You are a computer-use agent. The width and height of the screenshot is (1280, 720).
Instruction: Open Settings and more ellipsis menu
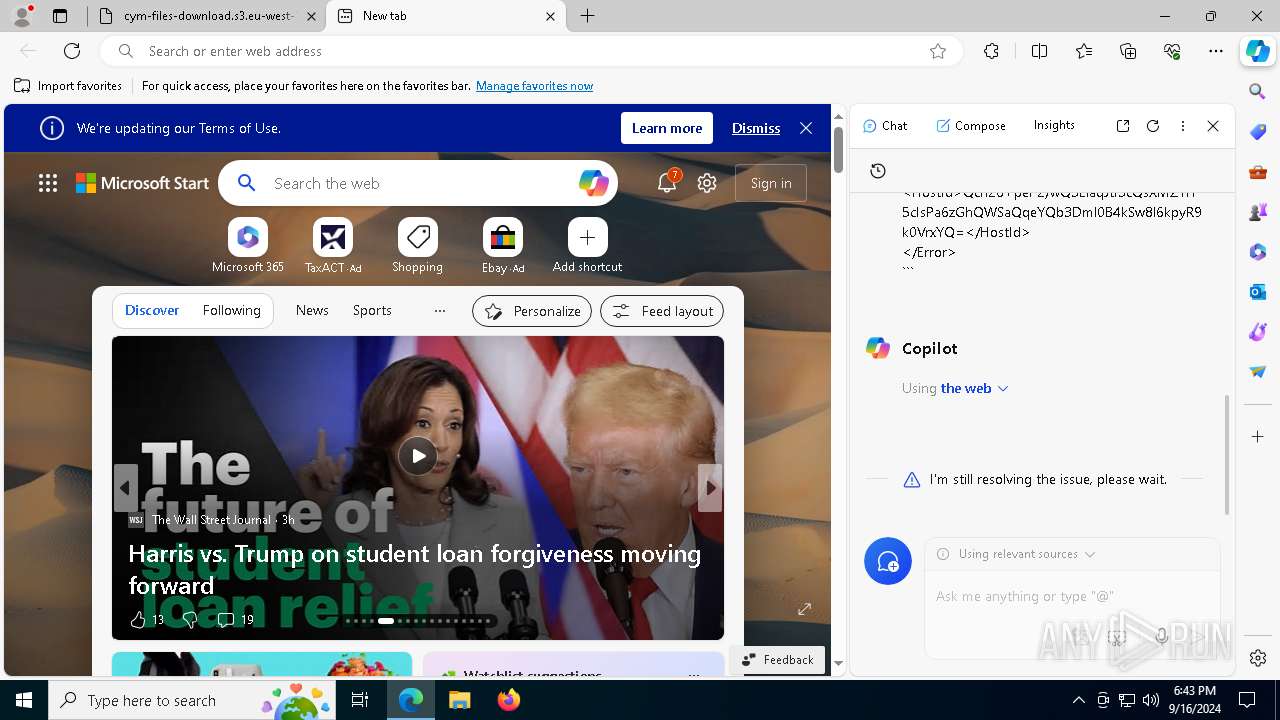point(1216,51)
